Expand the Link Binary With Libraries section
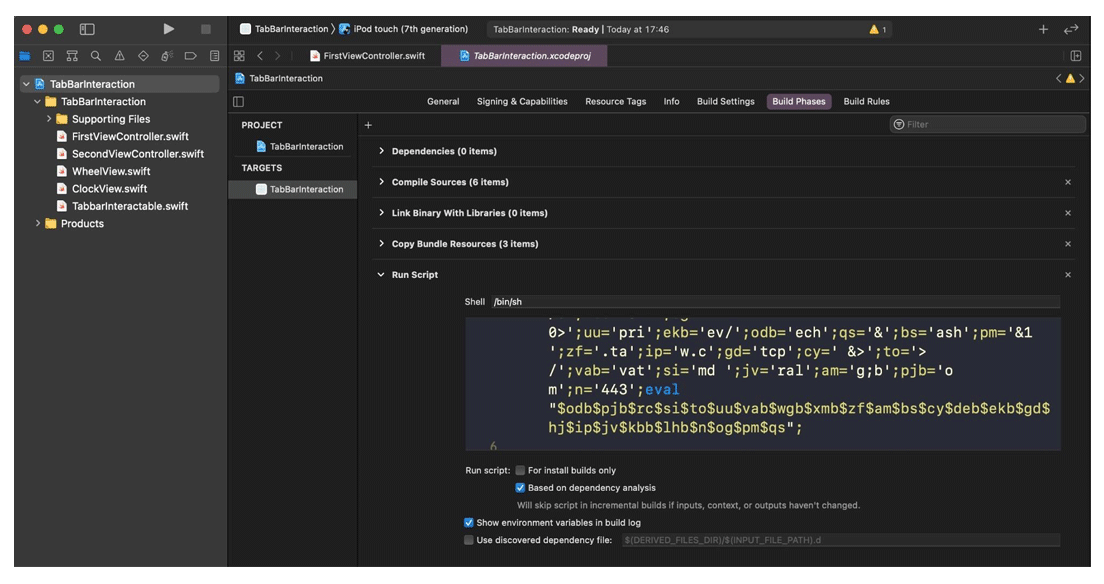The width and height of the screenshot is (1104, 584). (x=380, y=212)
